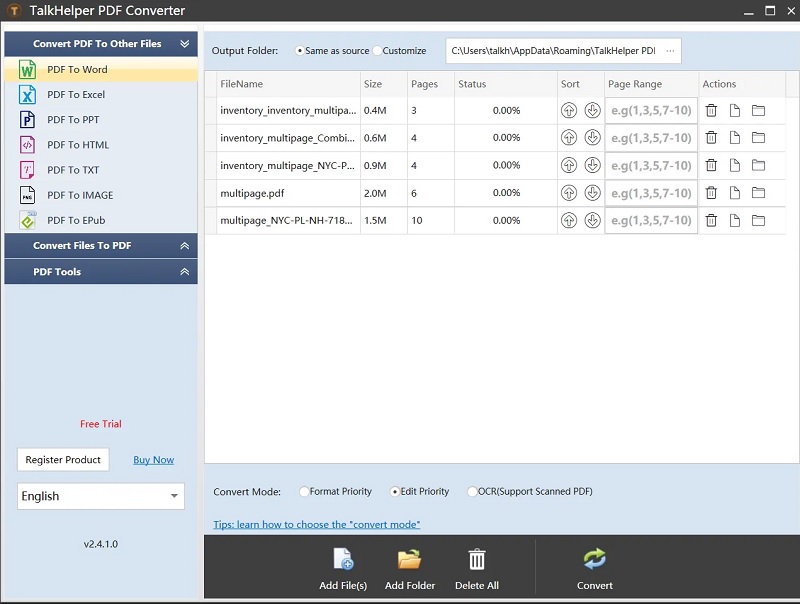Select PDF To PPT conversion
Image resolution: width=800 pixels, height=604 pixels.
point(101,119)
